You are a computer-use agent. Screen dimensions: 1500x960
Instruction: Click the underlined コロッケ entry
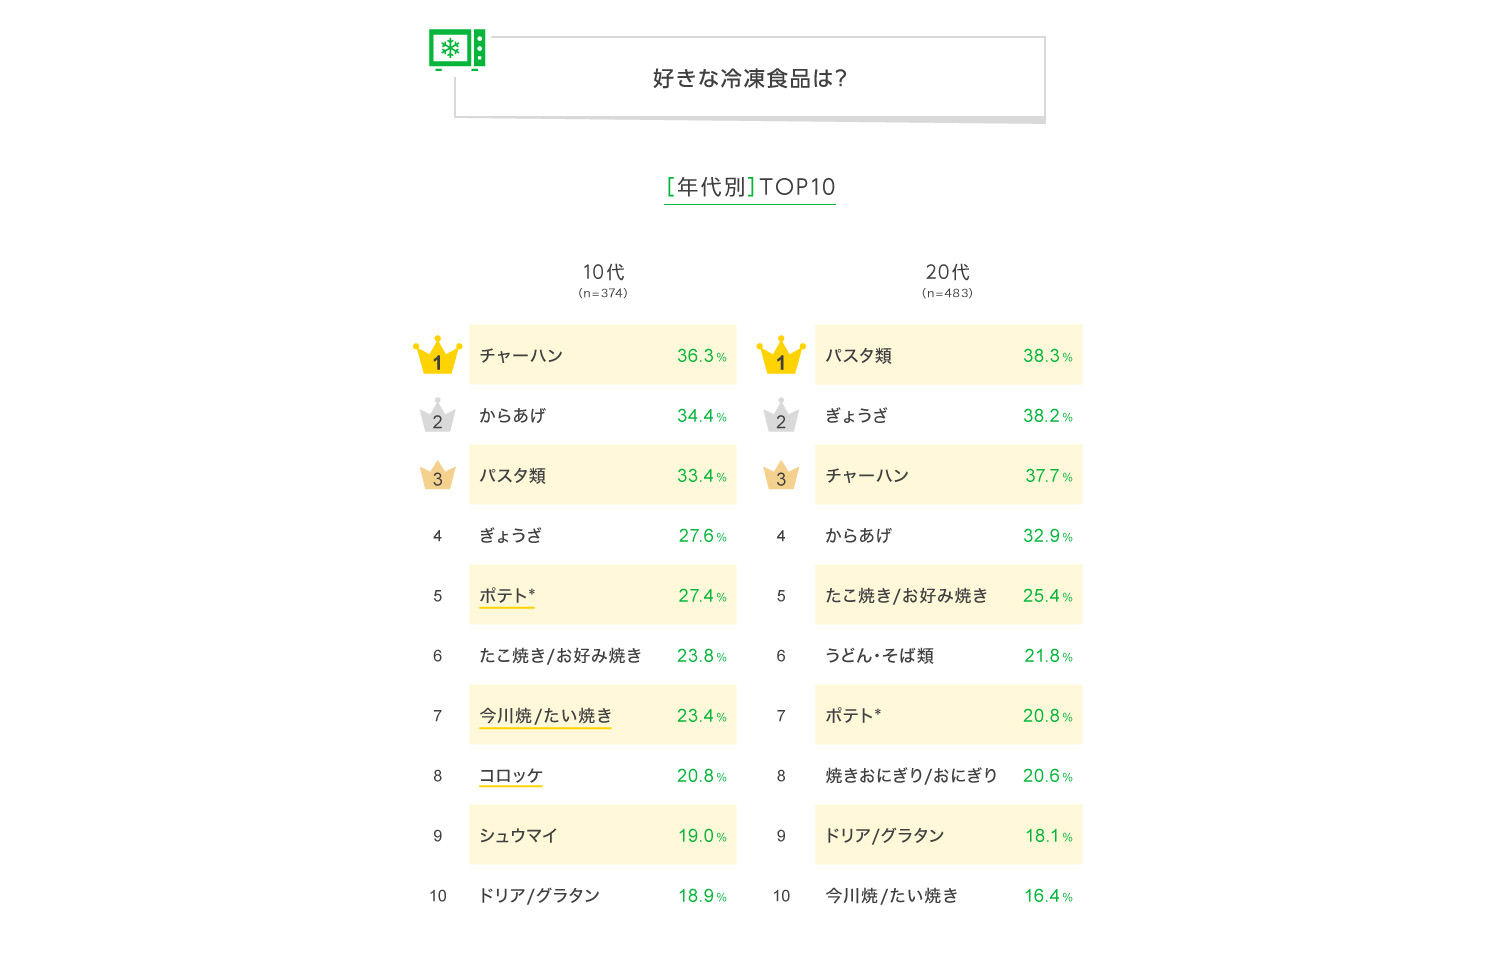coord(511,776)
